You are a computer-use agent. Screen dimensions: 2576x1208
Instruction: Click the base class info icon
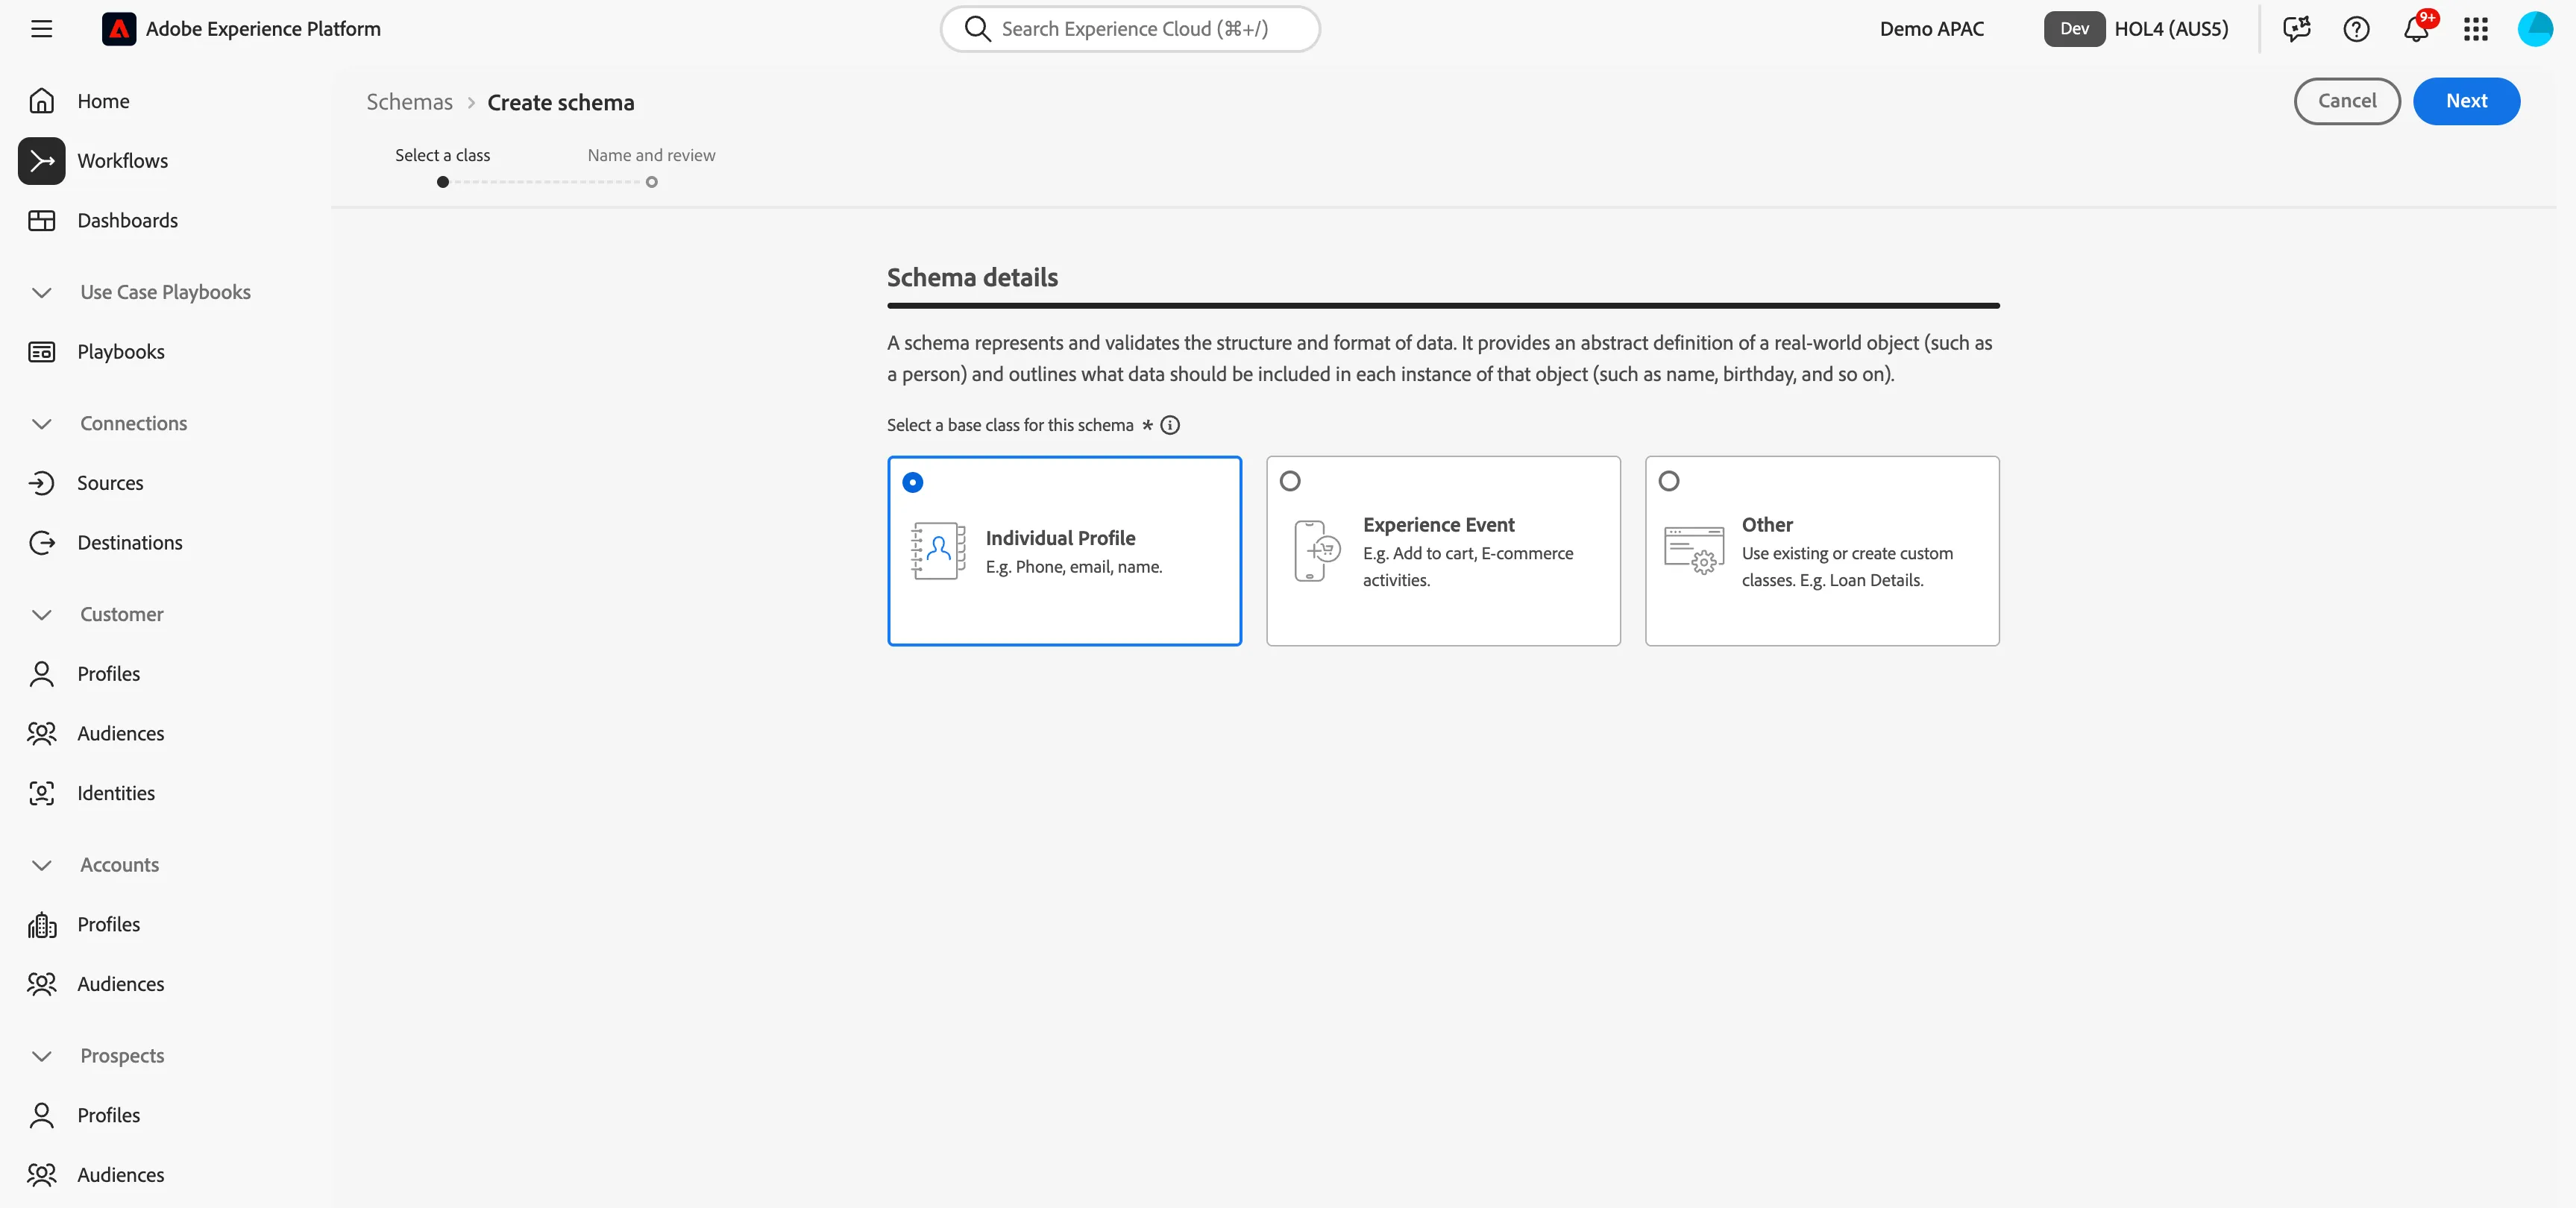click(1170, 425)
